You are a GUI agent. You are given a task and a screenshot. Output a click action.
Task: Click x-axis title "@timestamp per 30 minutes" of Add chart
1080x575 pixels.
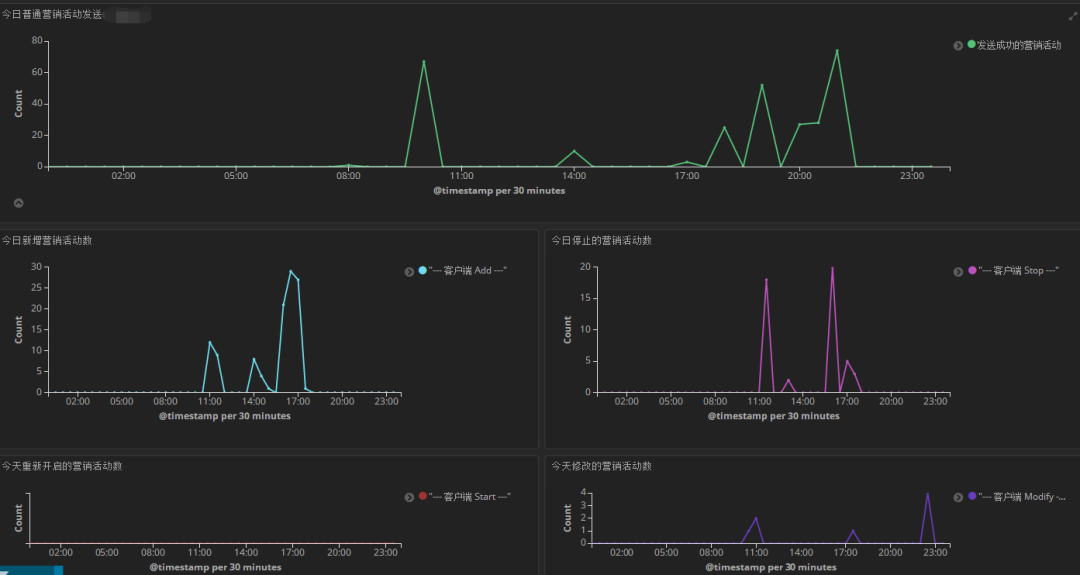pos(225,416)
